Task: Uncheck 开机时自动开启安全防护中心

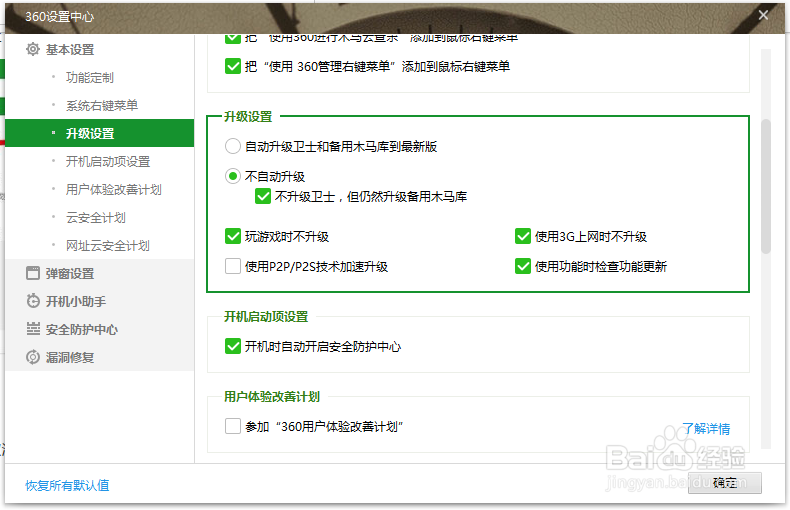Action: [233, 346]
